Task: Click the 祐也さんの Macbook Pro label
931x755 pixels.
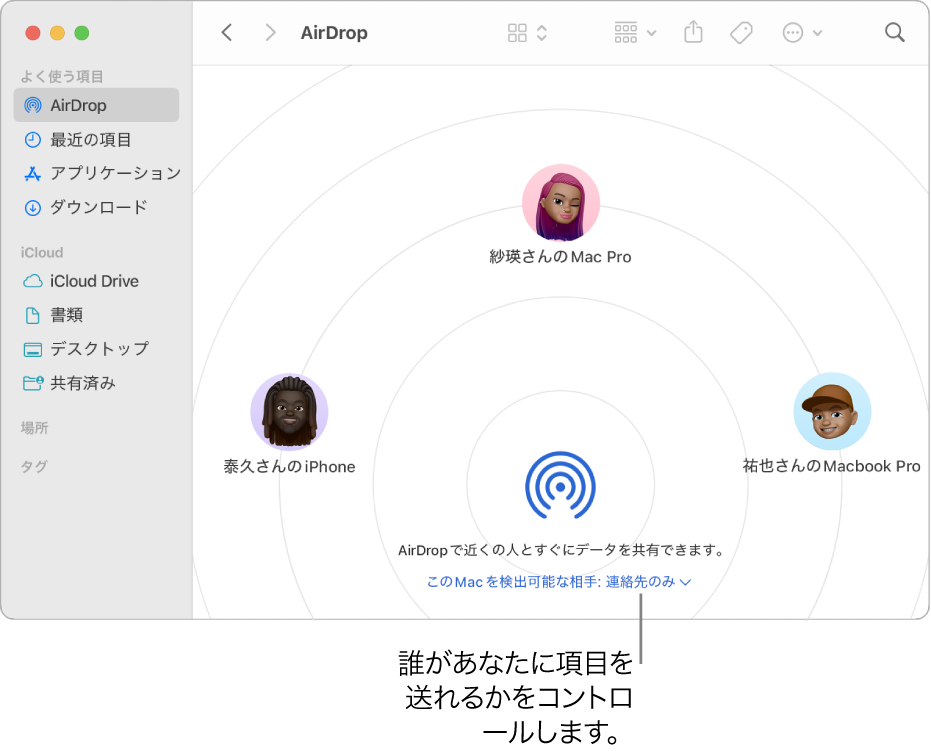Action: coord(831,466)
